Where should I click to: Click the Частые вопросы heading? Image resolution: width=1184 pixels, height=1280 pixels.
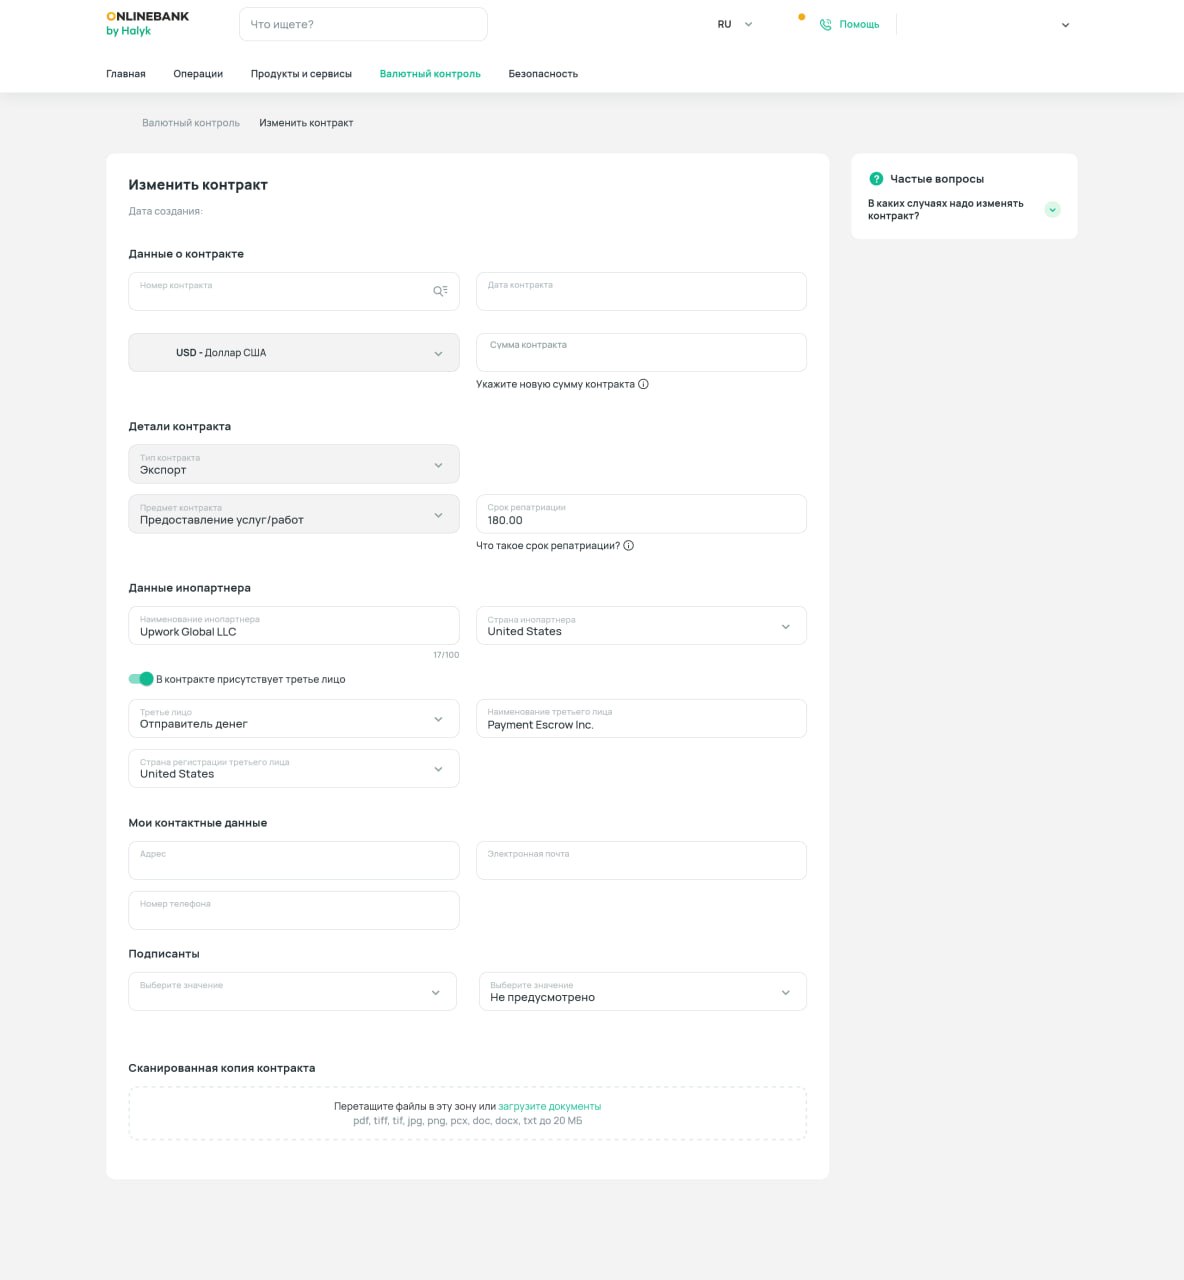point(937,179)
